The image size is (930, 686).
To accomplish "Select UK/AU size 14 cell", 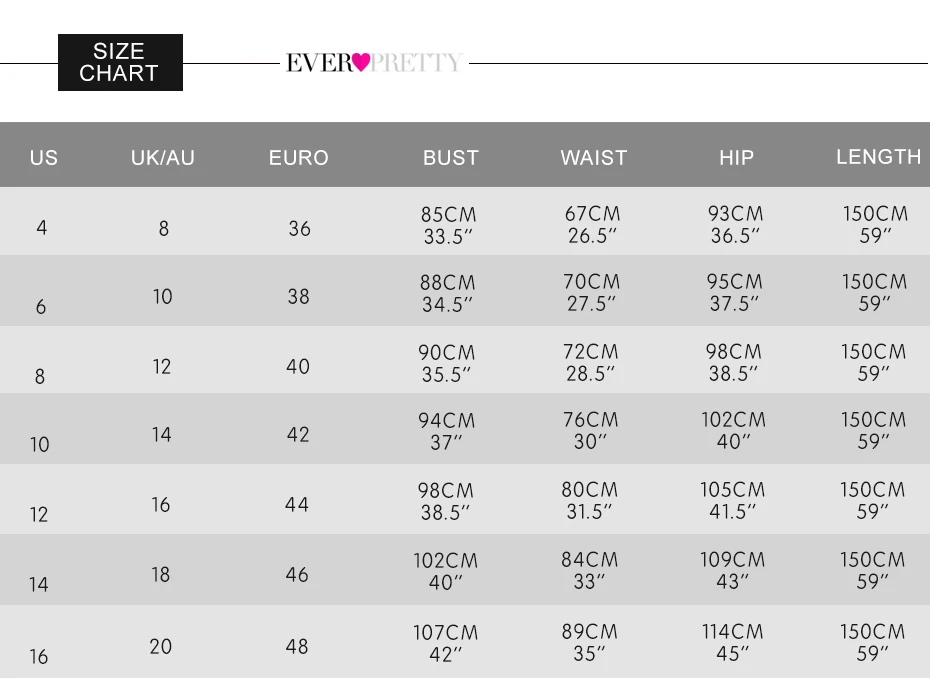I will click(162, 435).
